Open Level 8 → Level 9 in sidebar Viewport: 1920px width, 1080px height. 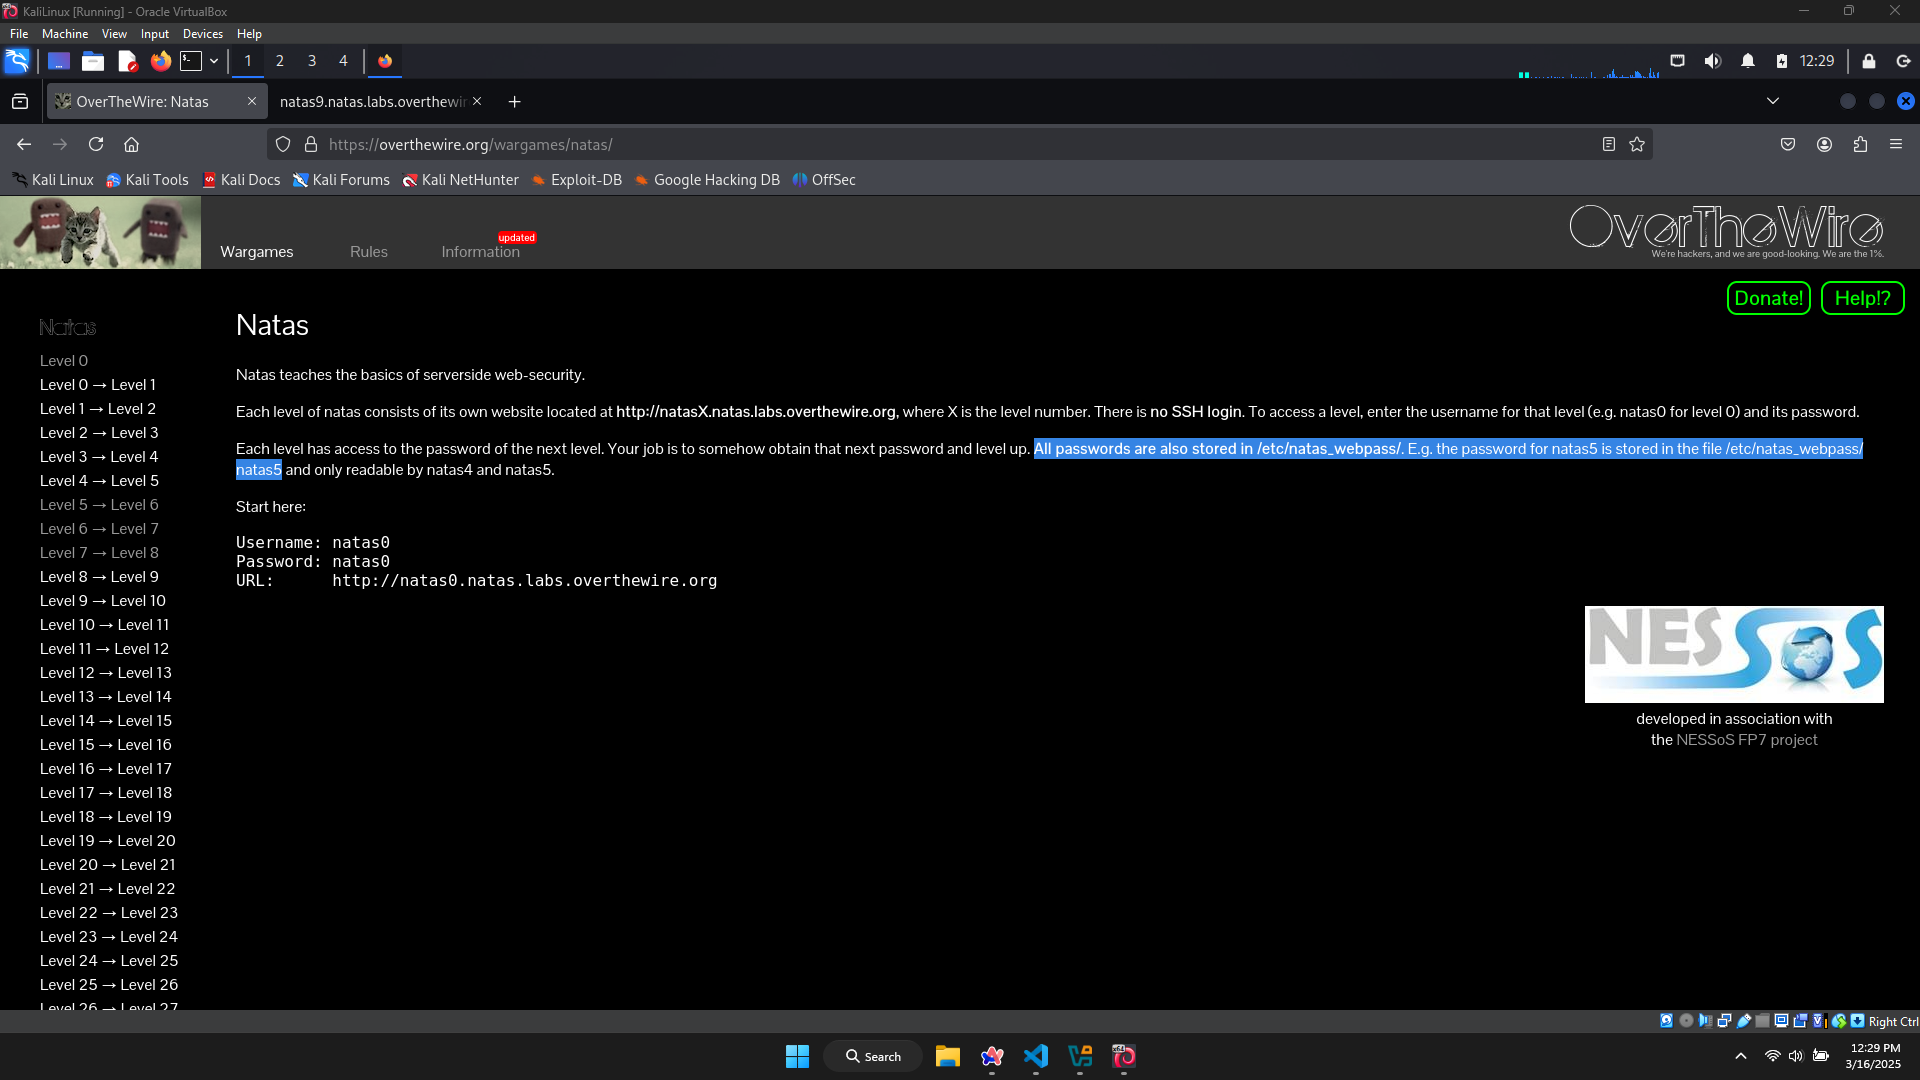click(x=99, y=577)
